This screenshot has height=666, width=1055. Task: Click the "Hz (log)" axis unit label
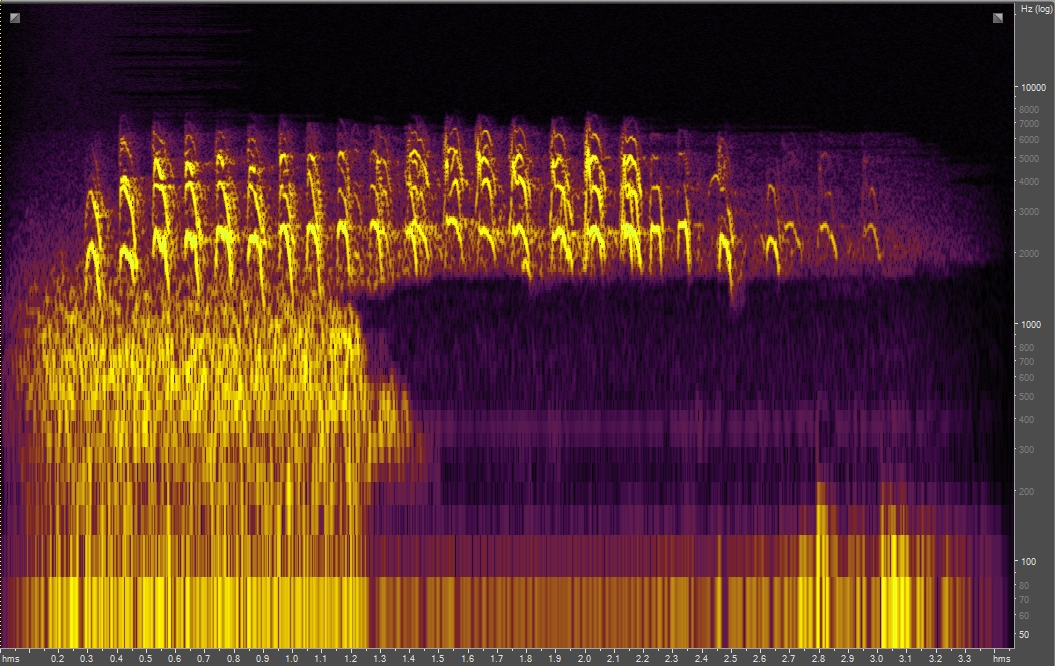click(1034, 9)
